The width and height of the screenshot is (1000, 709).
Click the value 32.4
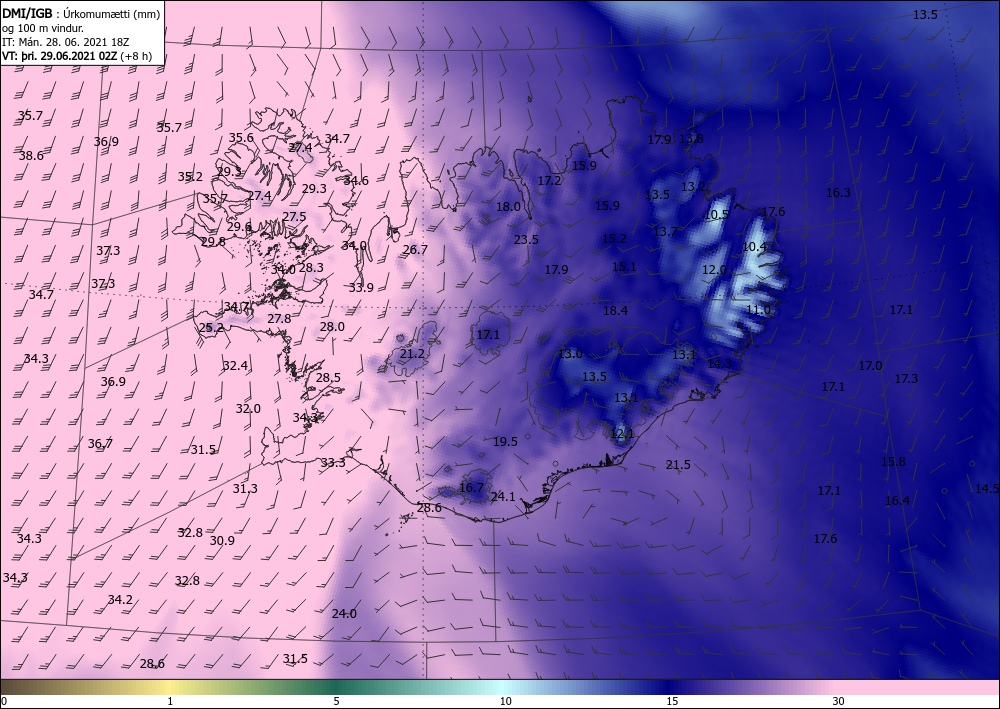[x=235, y=365]
